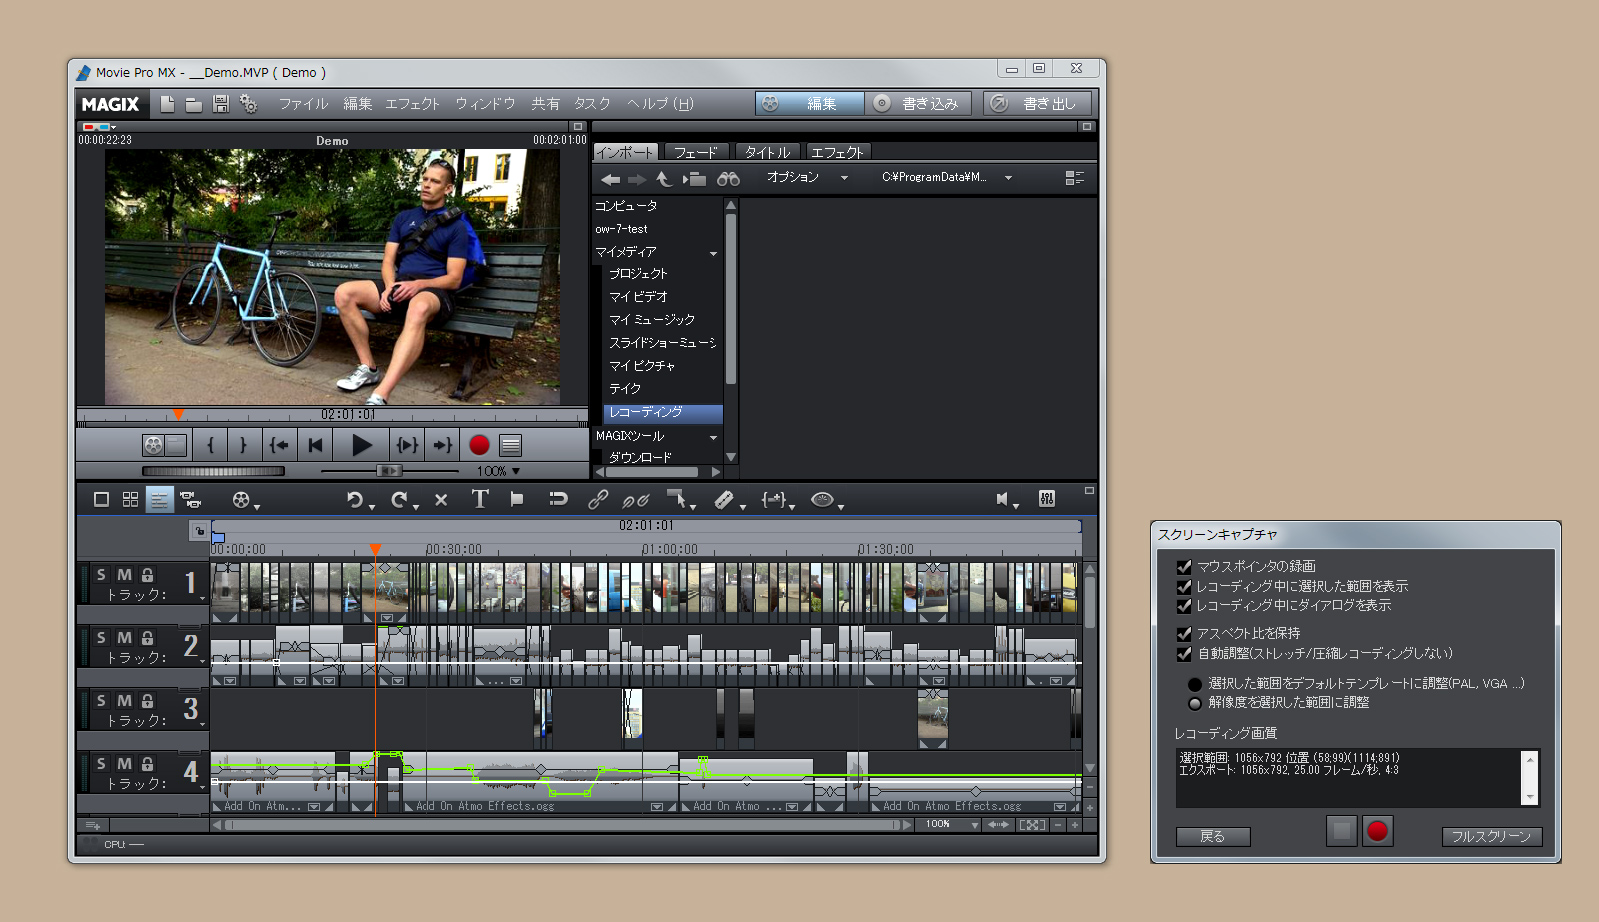
Task: Mute track 2
Action: 124,637
